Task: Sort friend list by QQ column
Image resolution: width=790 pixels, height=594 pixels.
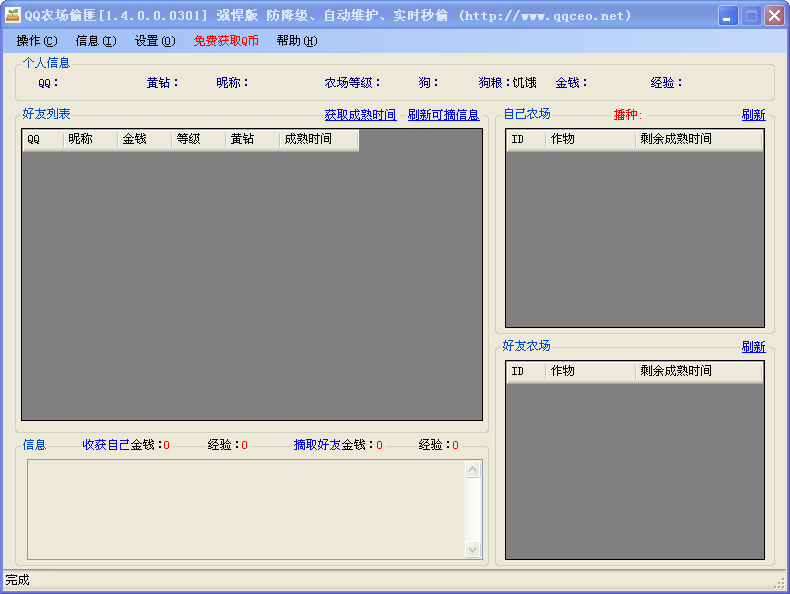Action: pyautogui.click(x=43, y=140)
